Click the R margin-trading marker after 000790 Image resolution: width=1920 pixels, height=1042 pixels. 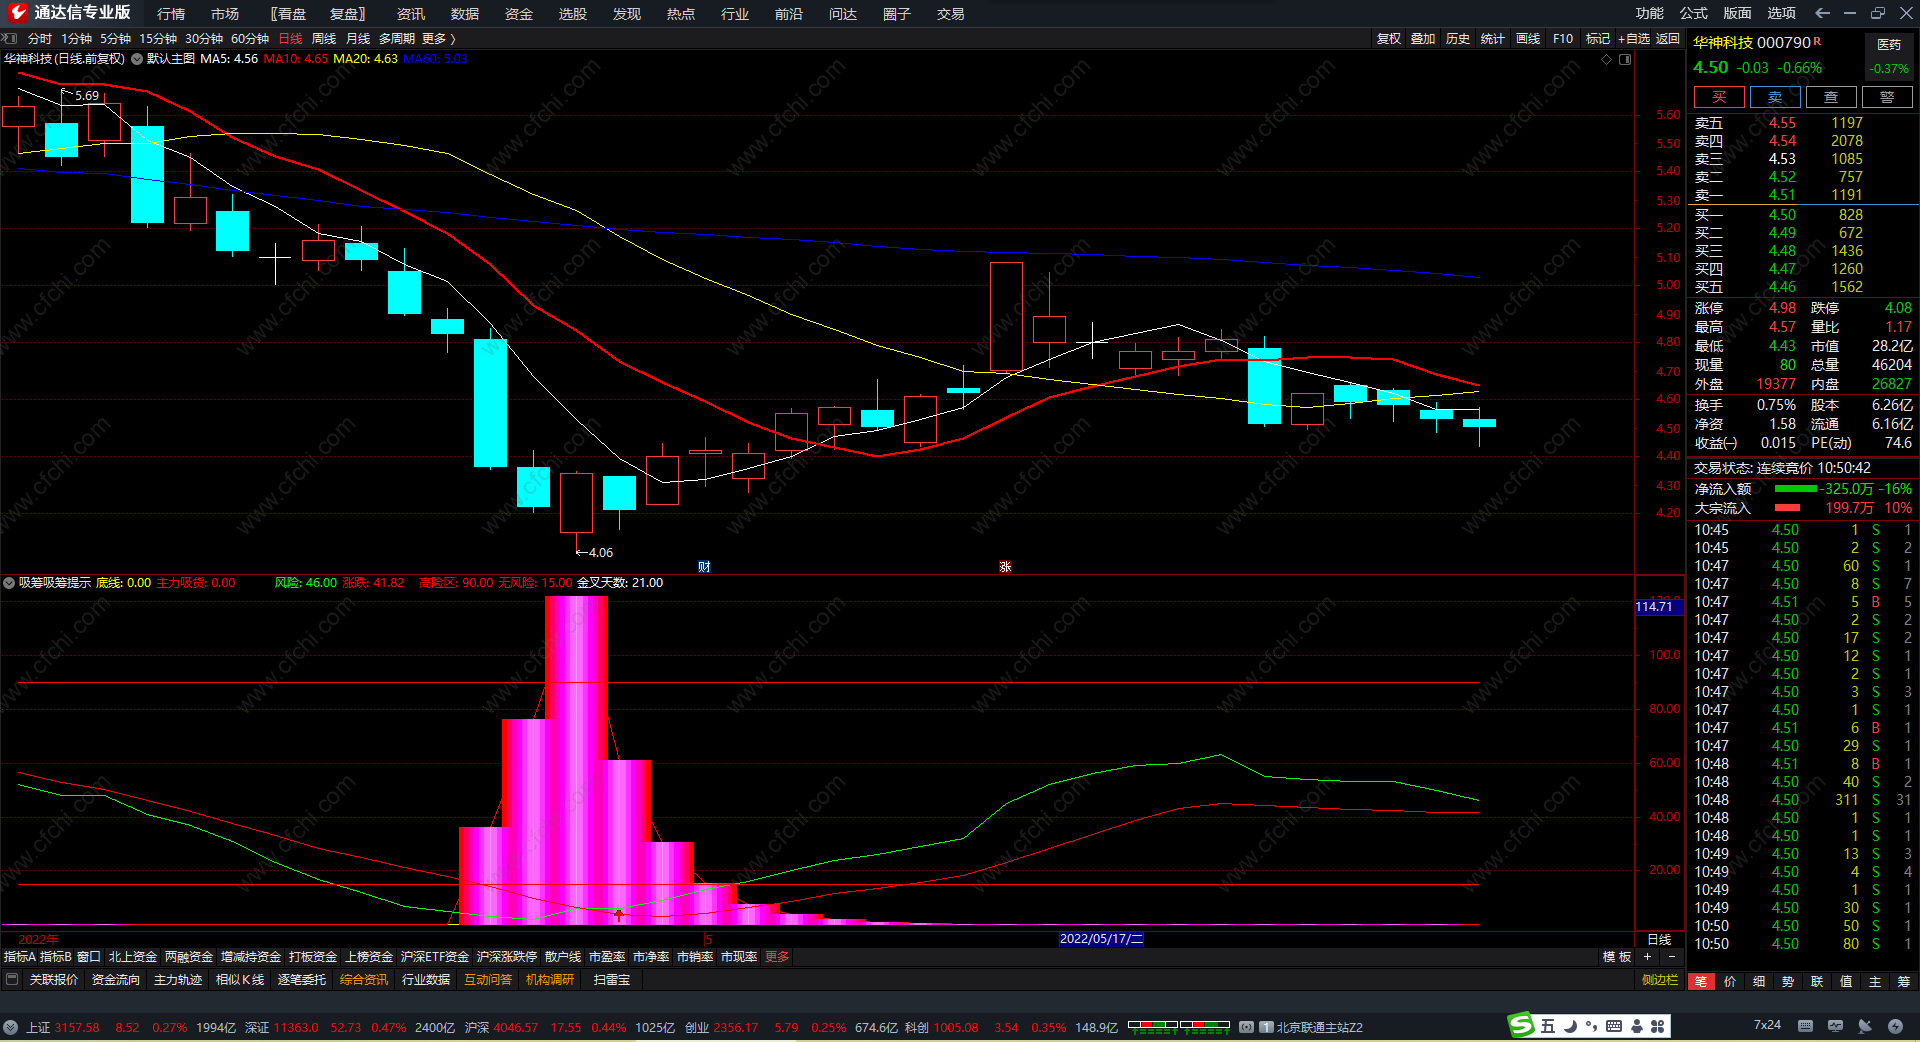[1817, 41]
